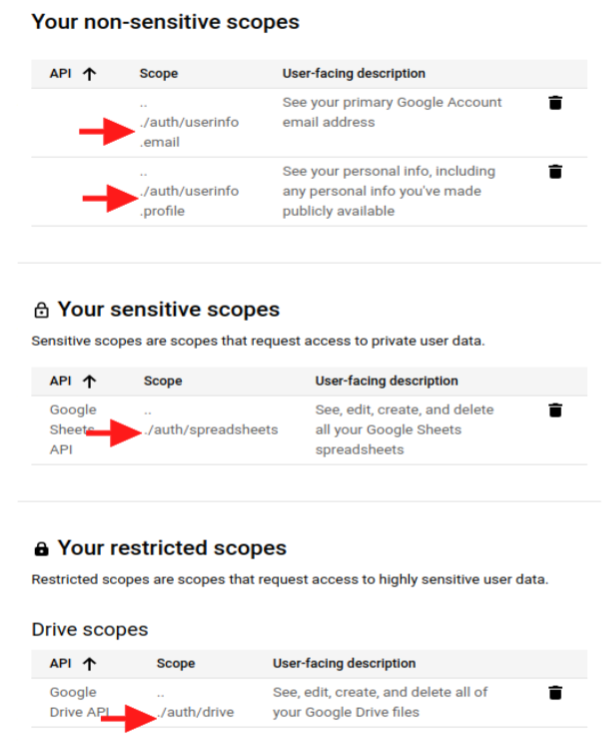Click the closed lock icon beside restricted scopes
The image size is (610, 742).
tap(41, 549)
